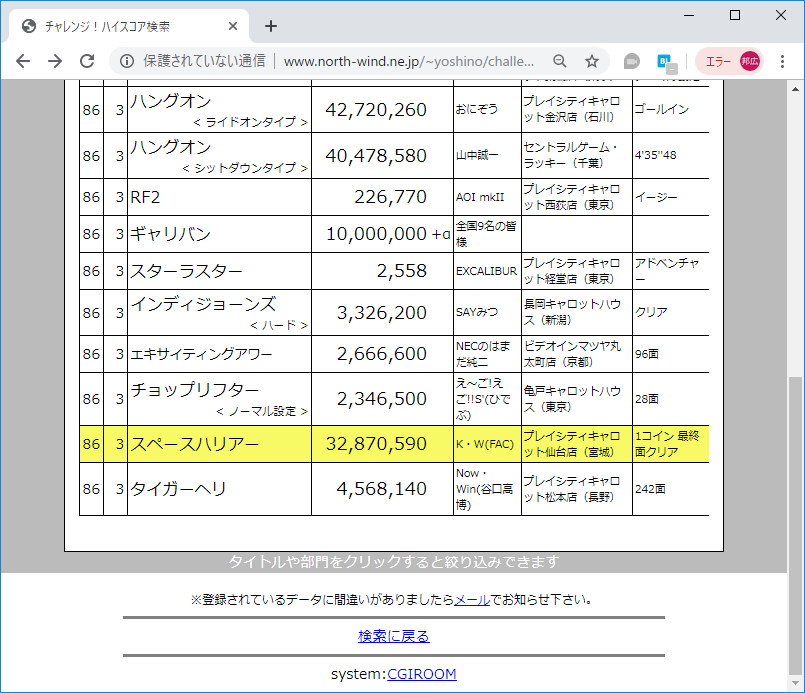Filter scores by ハングオン title
The image size is (805, 693).
pos(170,102)
